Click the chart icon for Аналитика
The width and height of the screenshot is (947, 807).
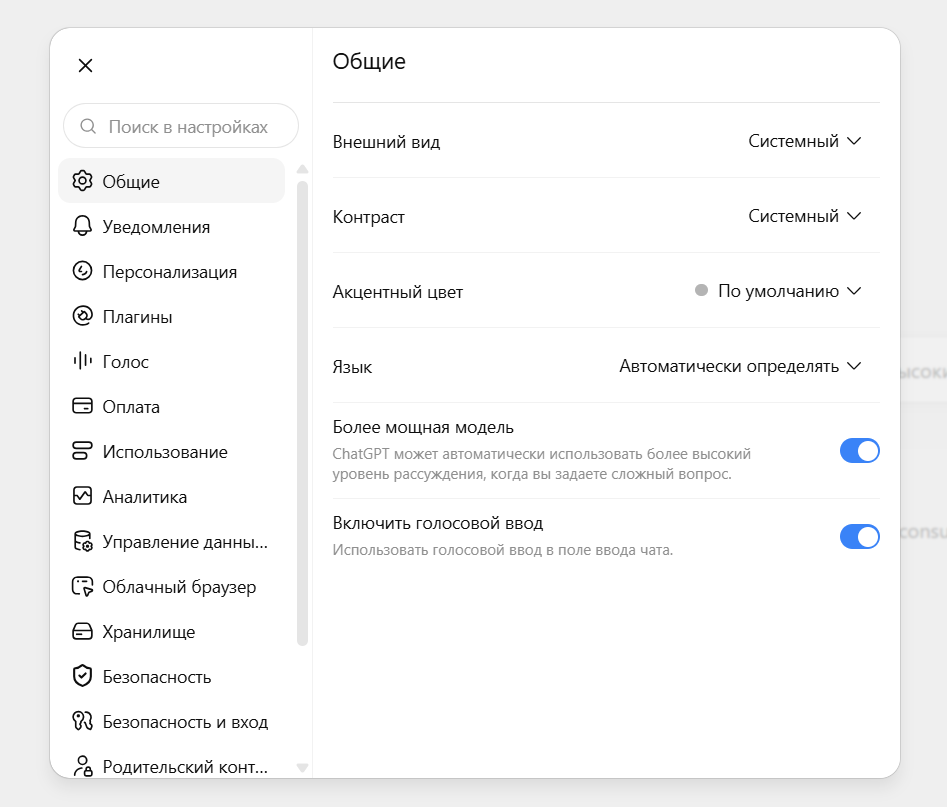tap(82, 496)
